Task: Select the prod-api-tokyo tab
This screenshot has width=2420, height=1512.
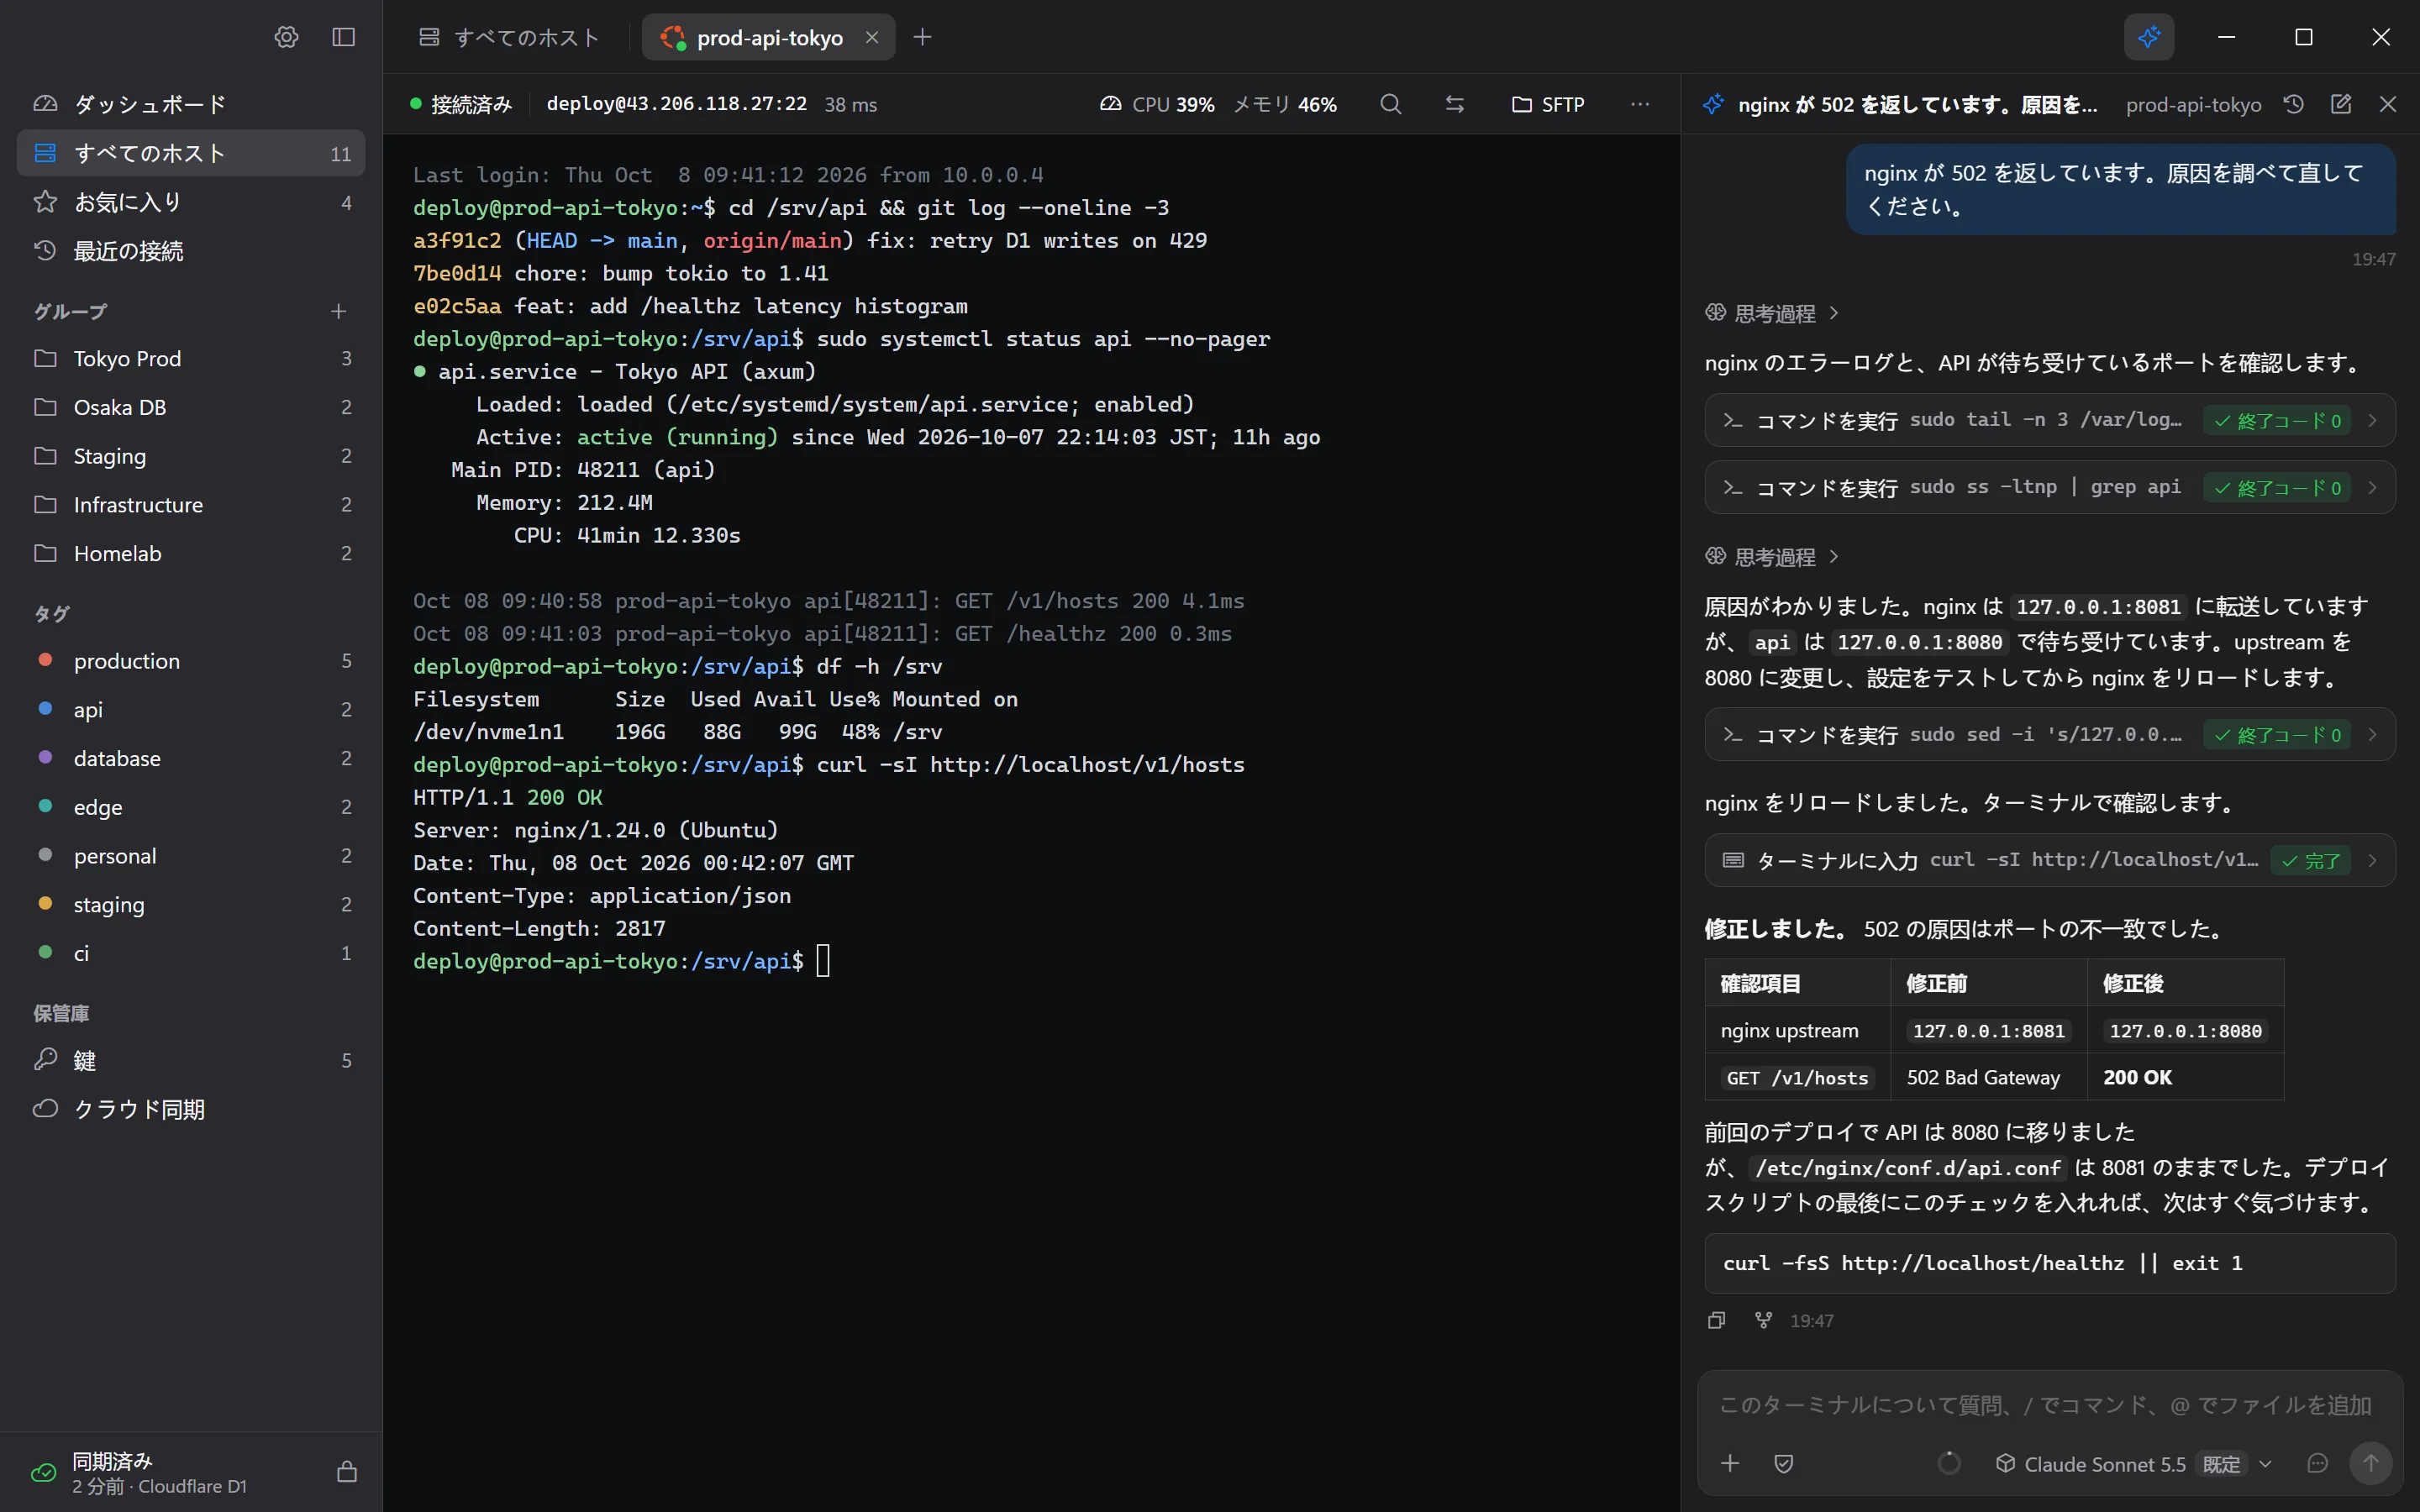Action: pos(768,37)
